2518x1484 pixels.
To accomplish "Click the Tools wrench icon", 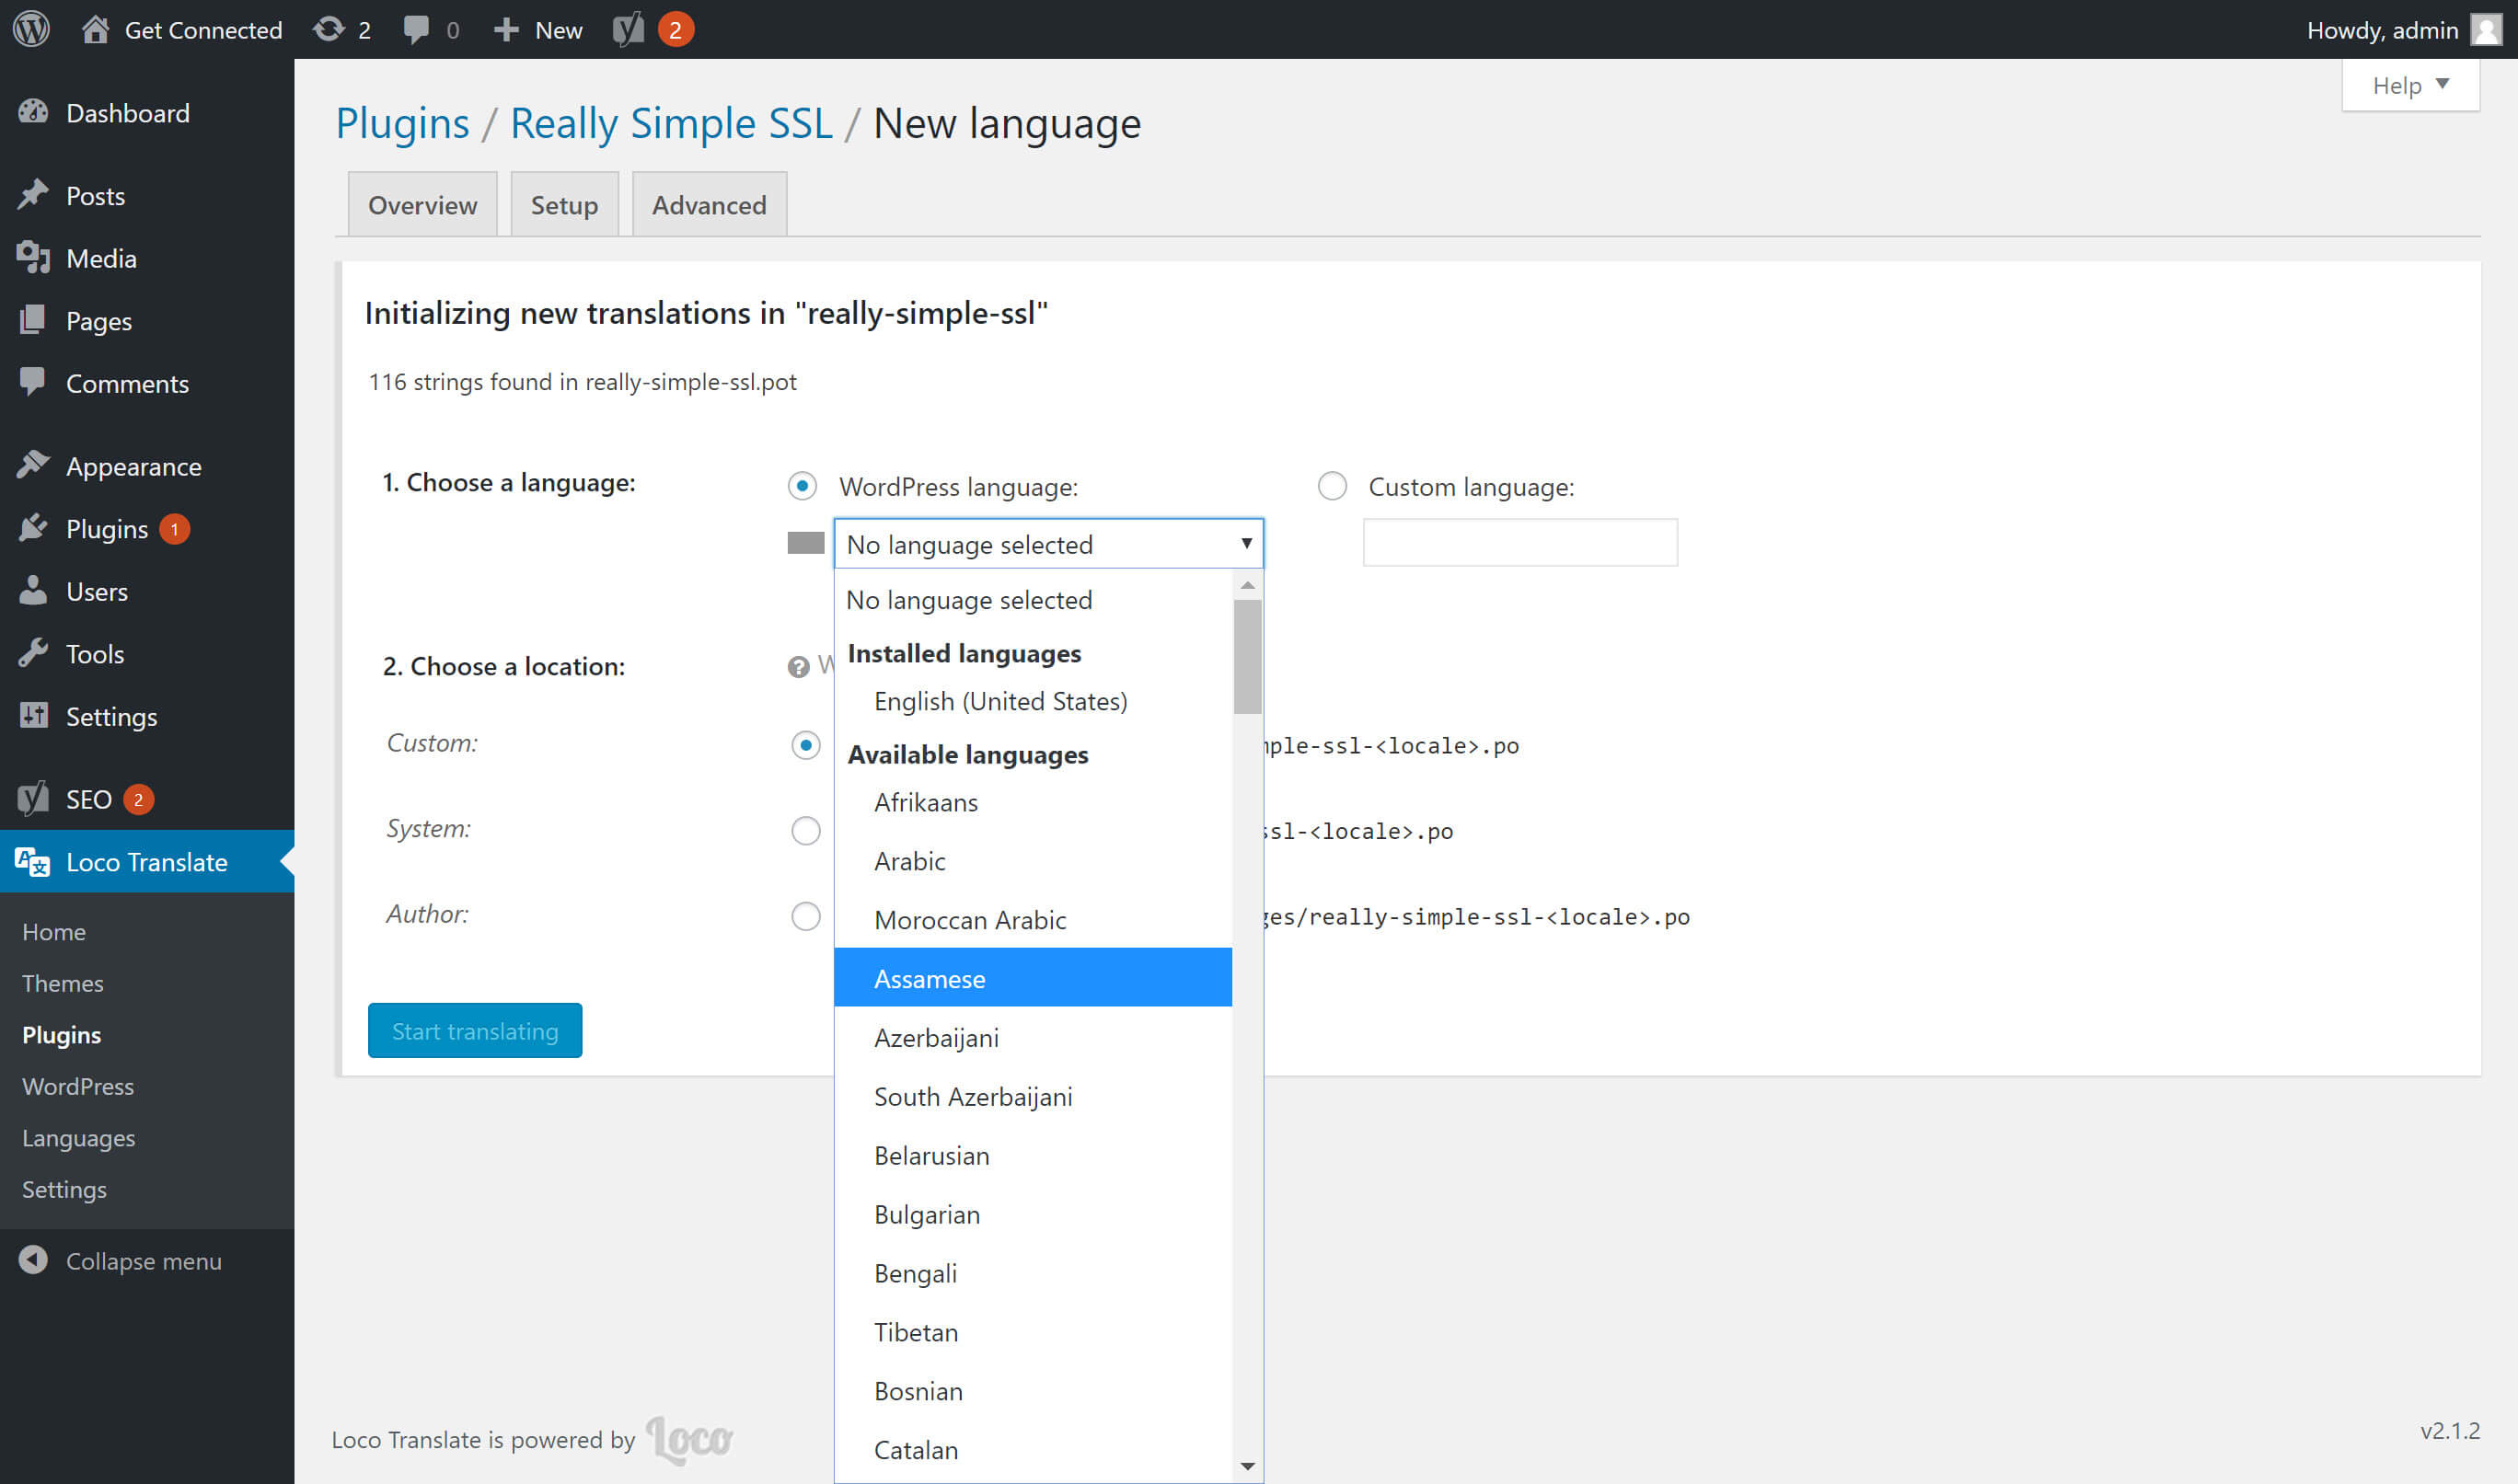I will (x=33, y=653).
